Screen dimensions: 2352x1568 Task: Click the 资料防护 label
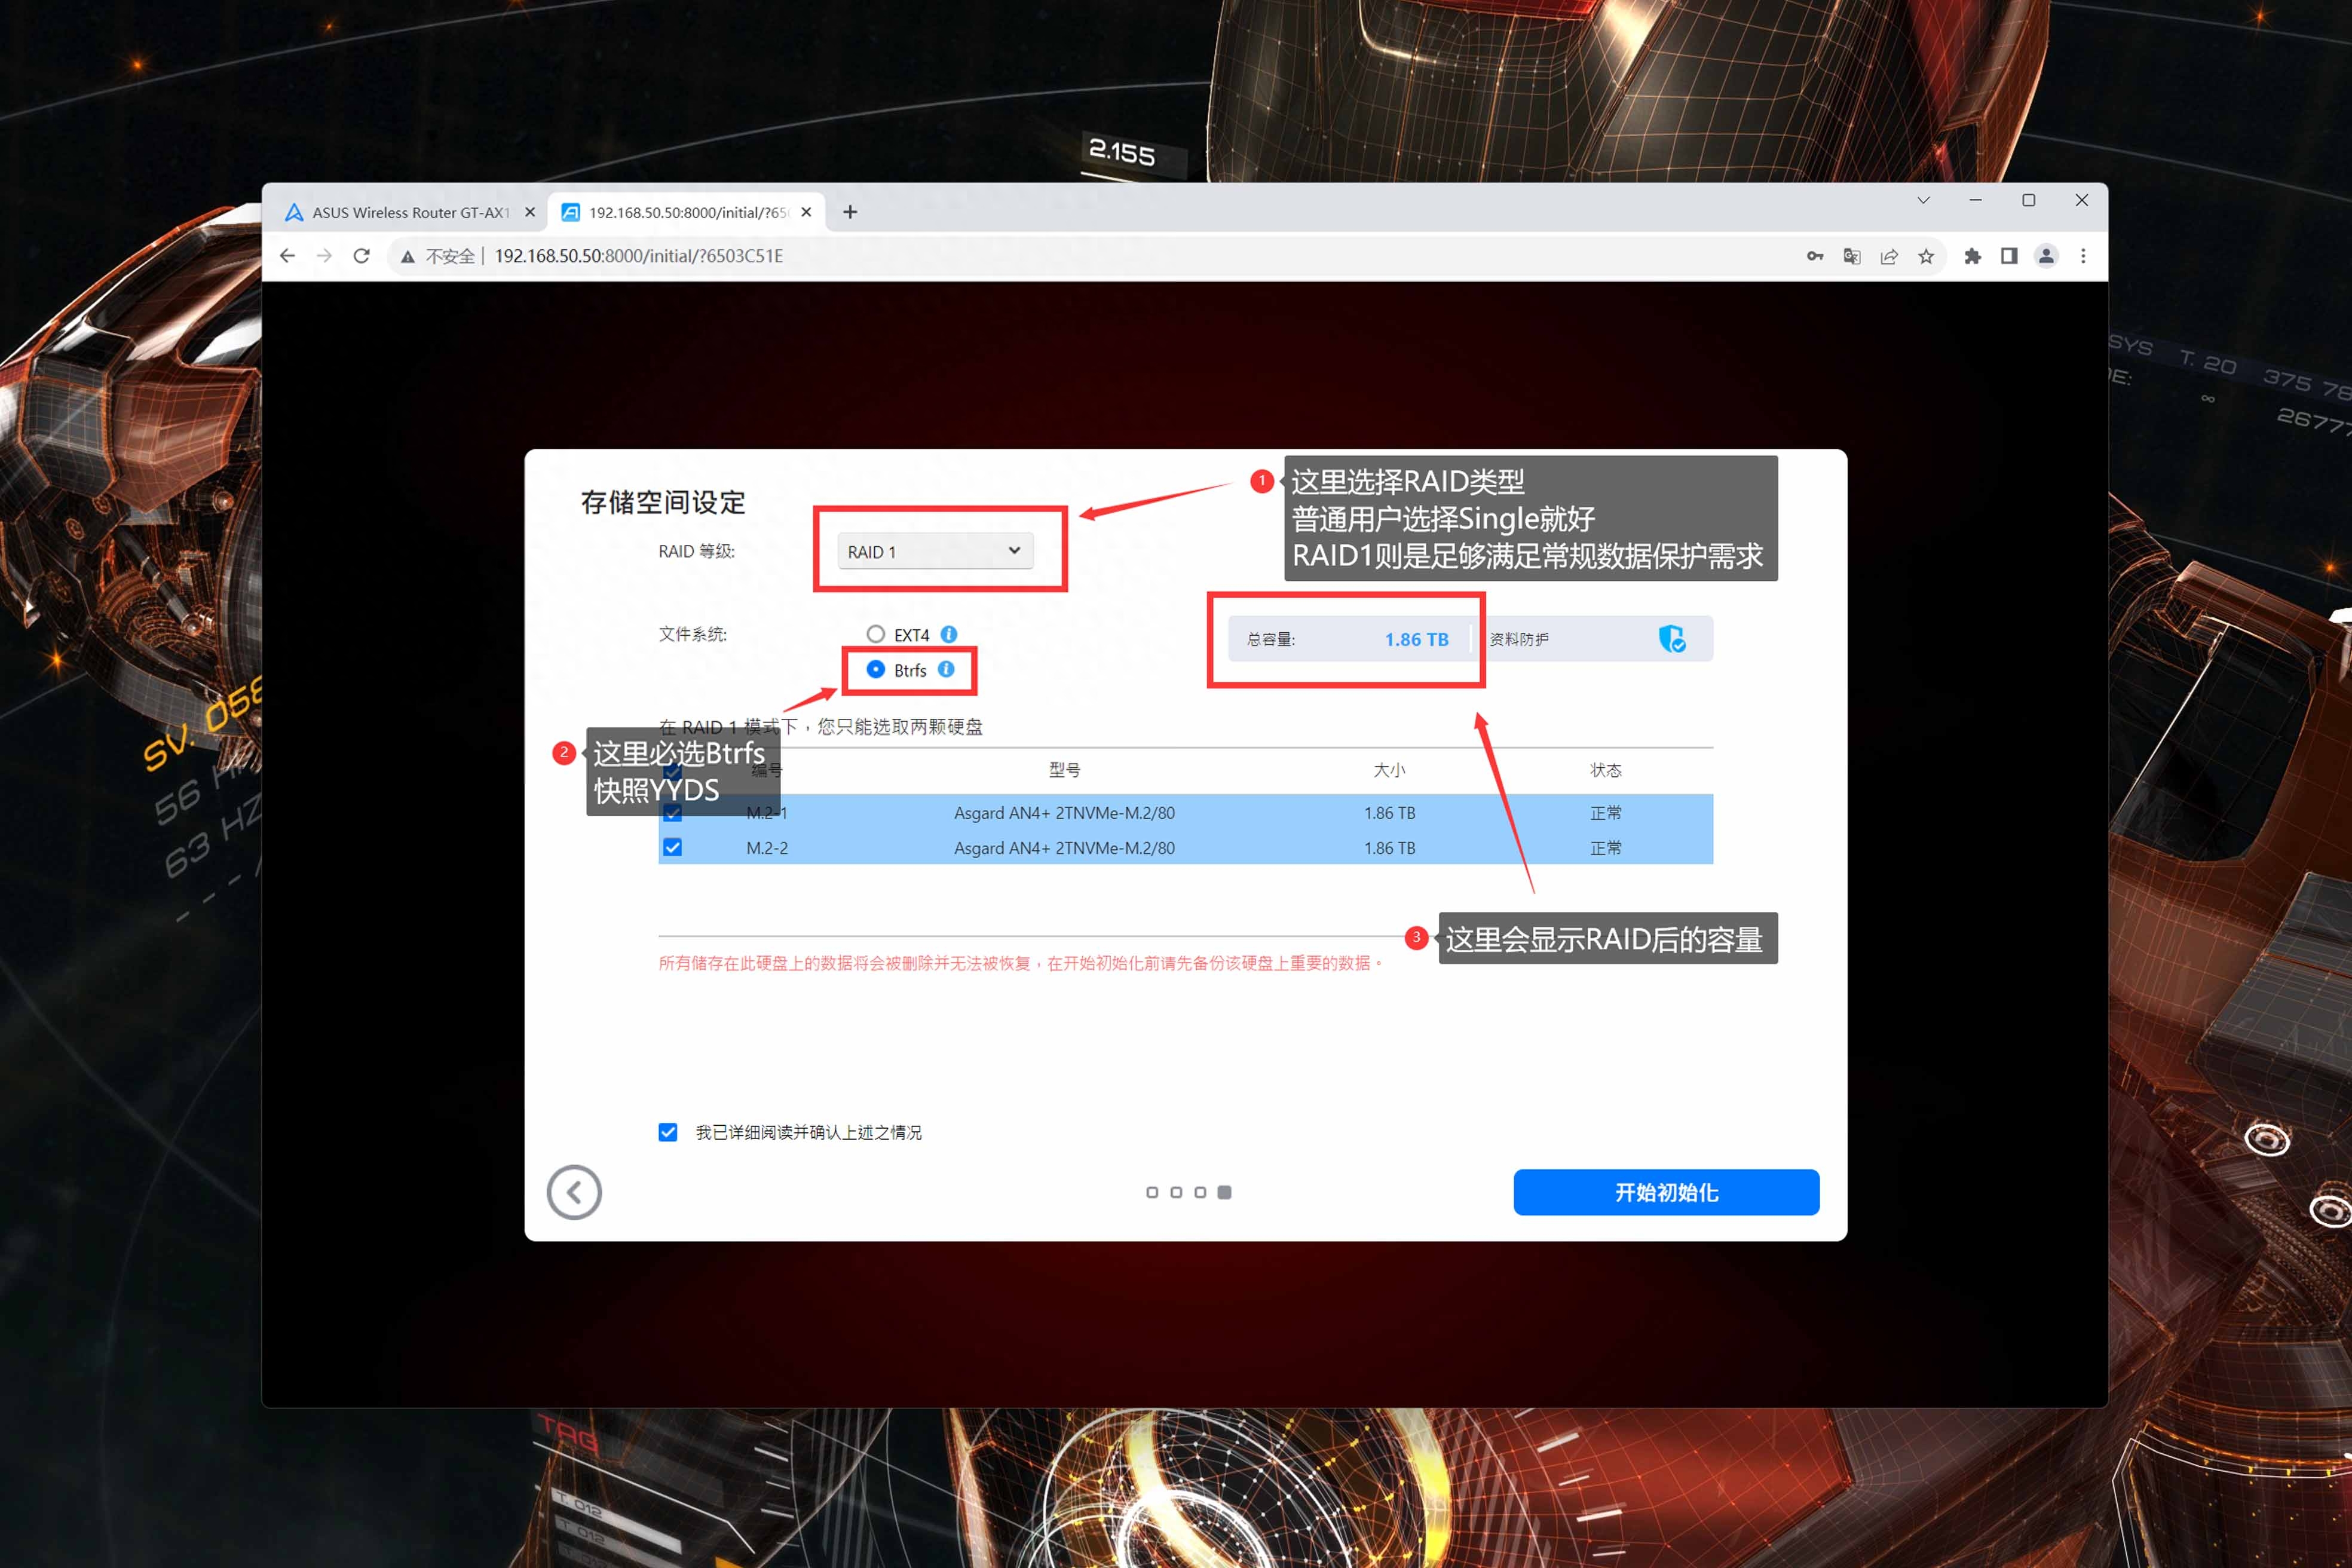coord(1519,639)
